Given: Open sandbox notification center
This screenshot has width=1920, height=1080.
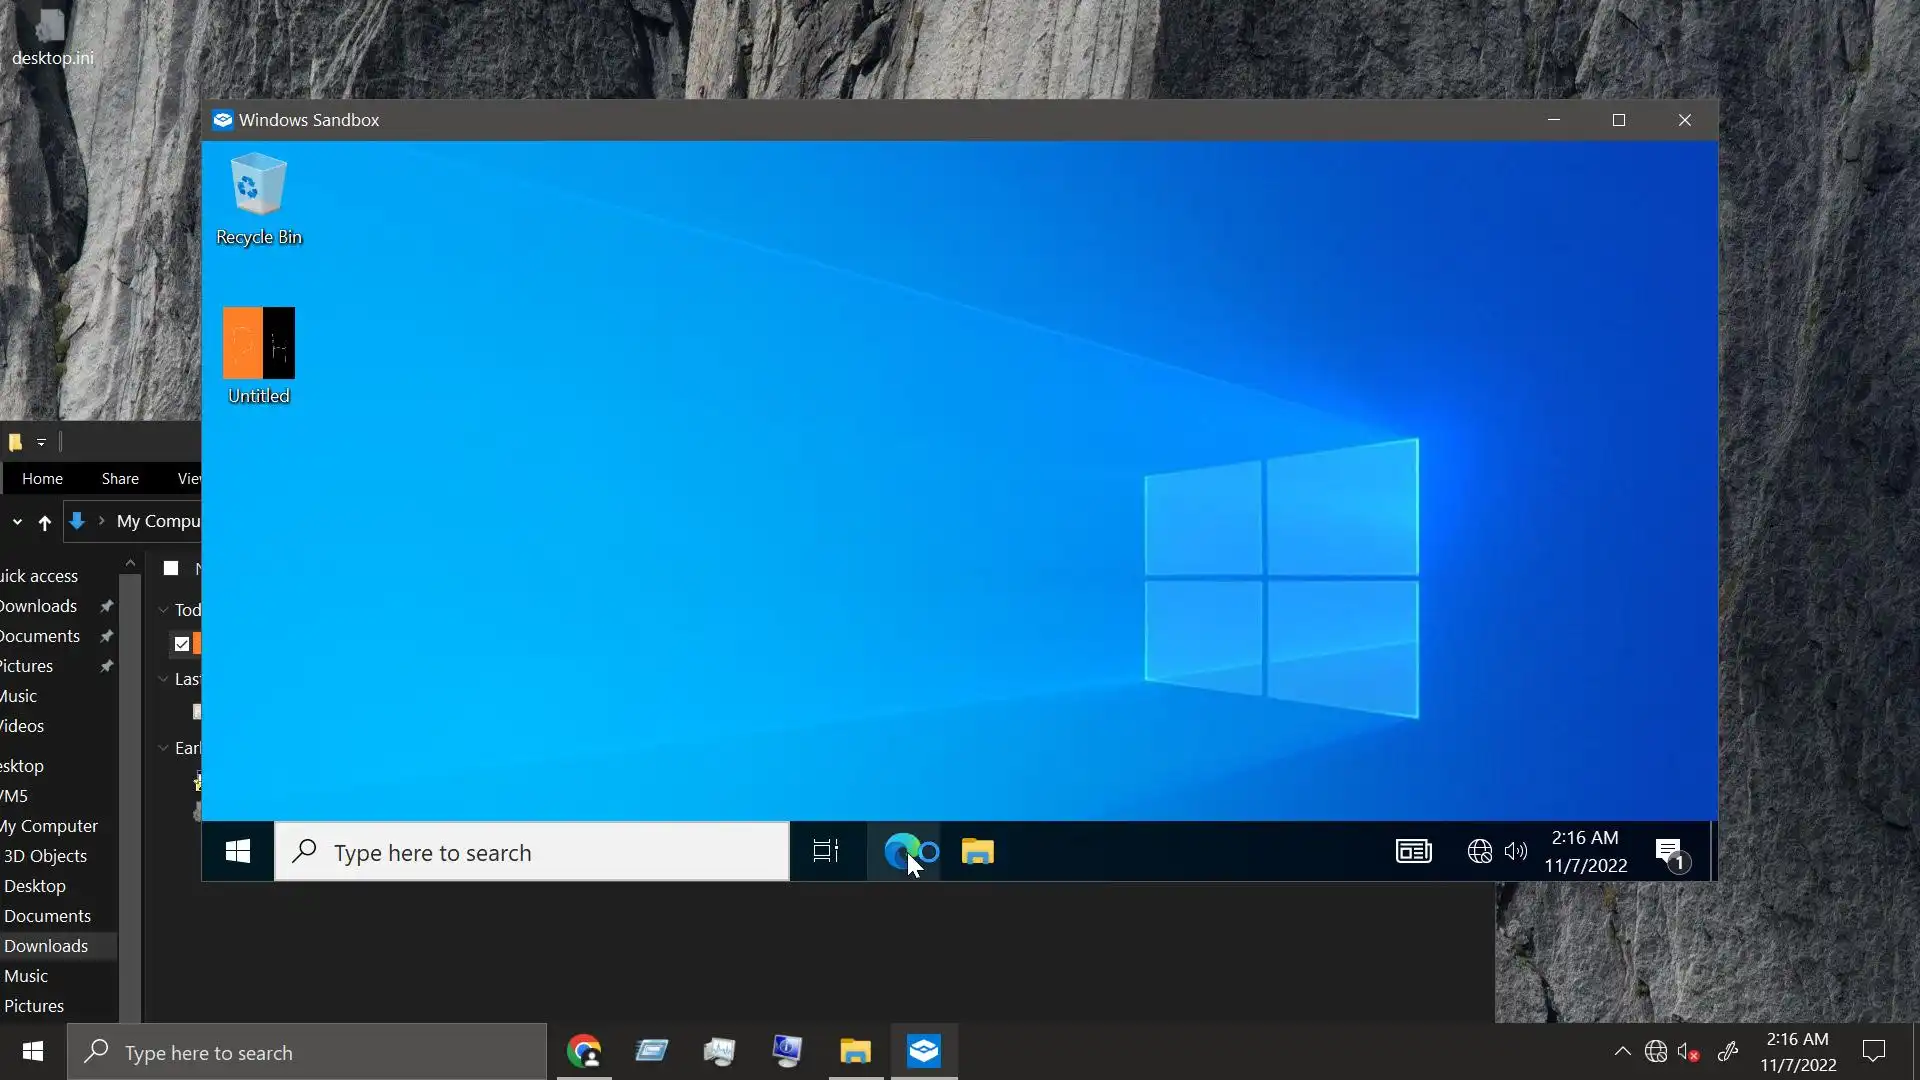Looking at the screenshot, I should tap(1669, 852).
